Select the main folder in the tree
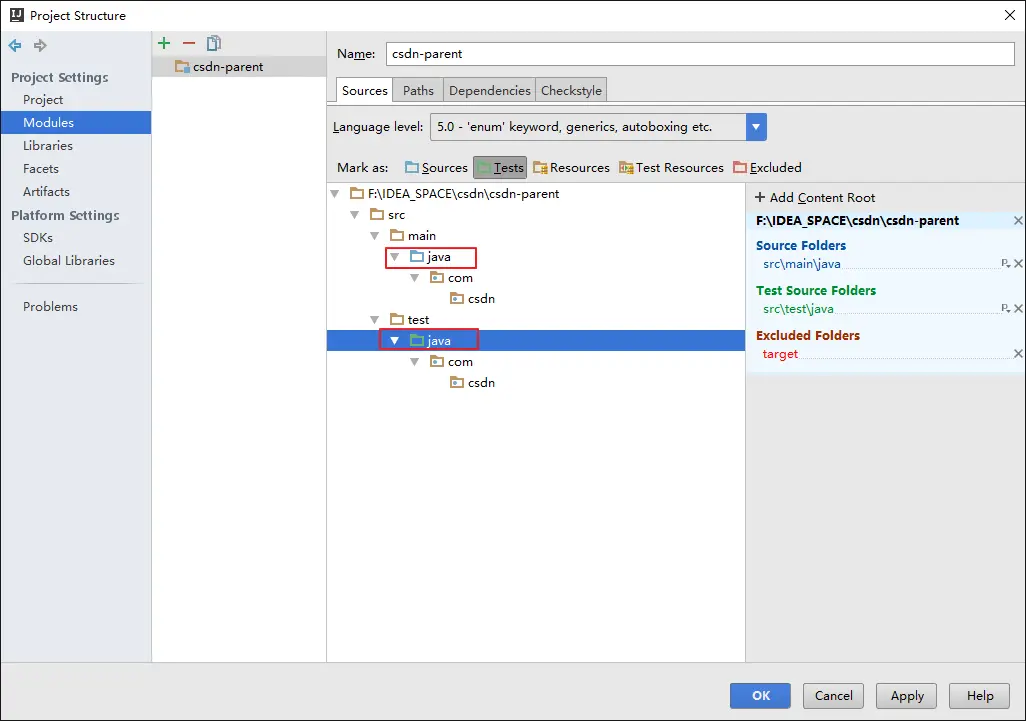The image size is (1026, 721). pyautogui.click(x=413, y=236)
